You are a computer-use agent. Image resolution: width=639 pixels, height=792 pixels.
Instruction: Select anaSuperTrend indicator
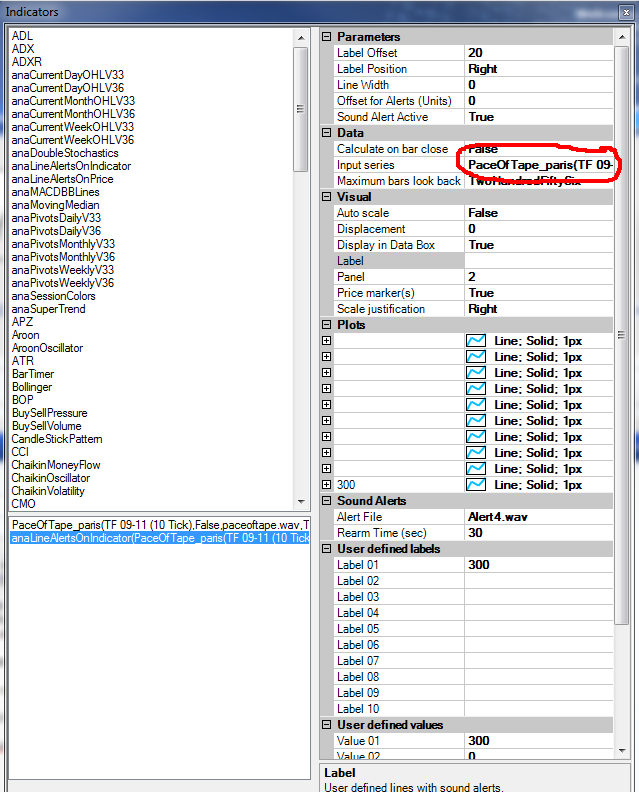(x=48, y=309)
